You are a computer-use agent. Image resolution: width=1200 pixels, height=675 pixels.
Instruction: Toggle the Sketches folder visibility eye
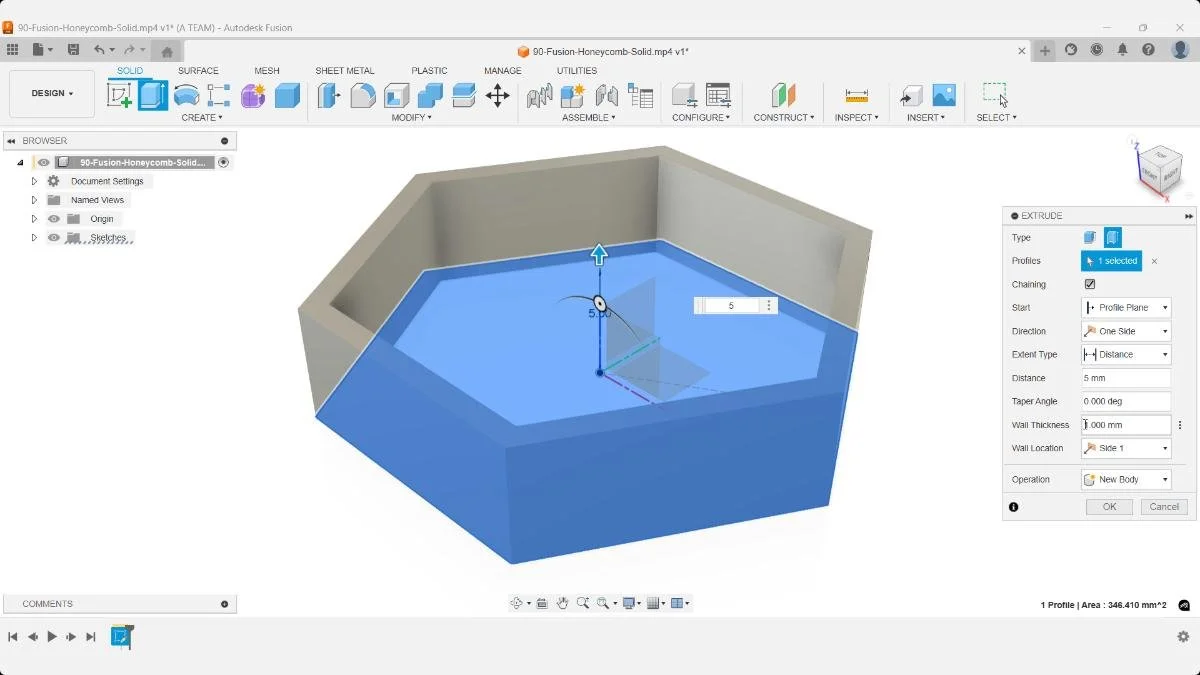coord(54,237)
